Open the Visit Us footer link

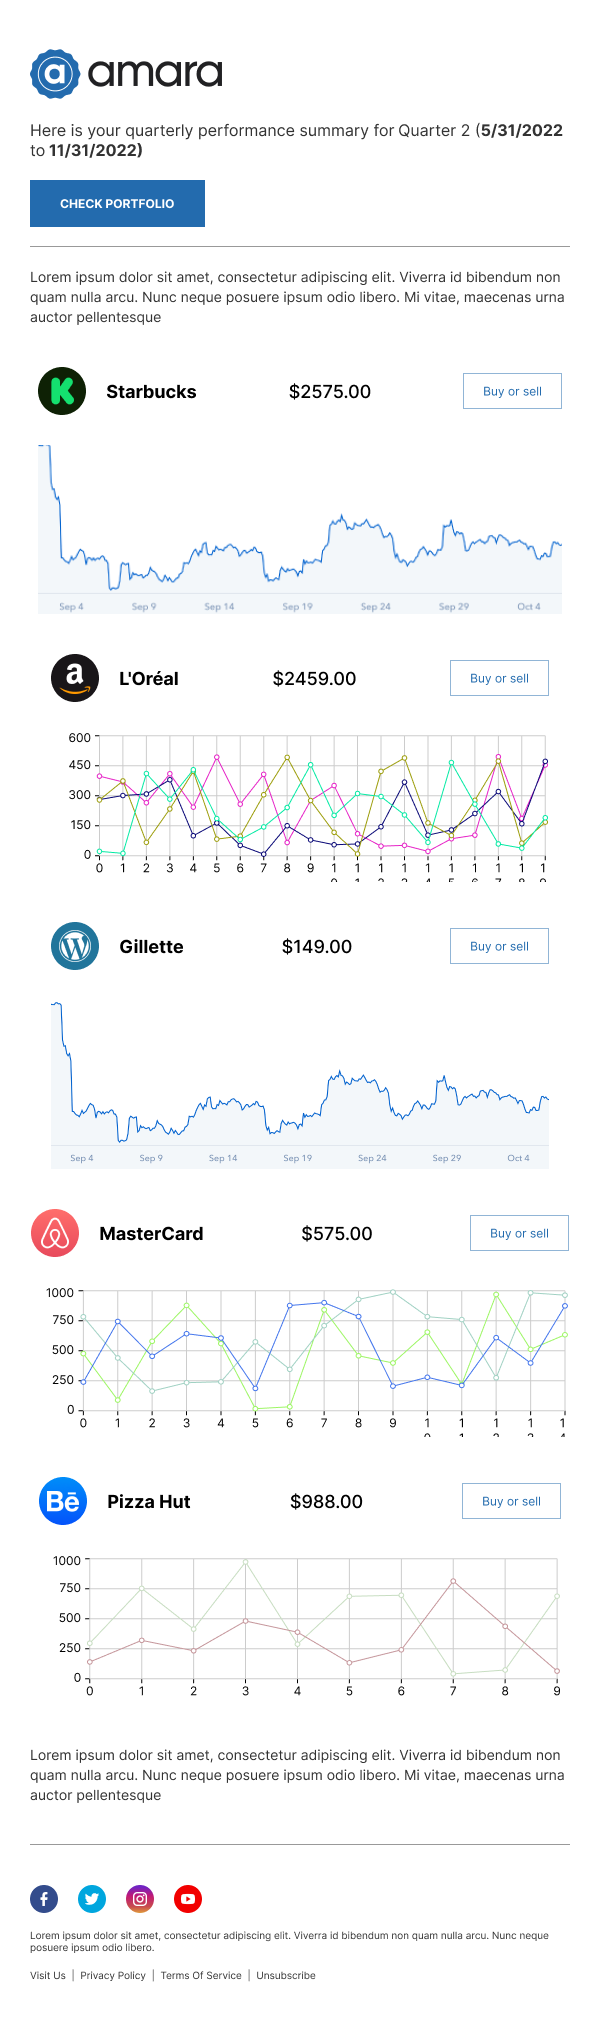pyautogui.click(x=48, y=1975)
